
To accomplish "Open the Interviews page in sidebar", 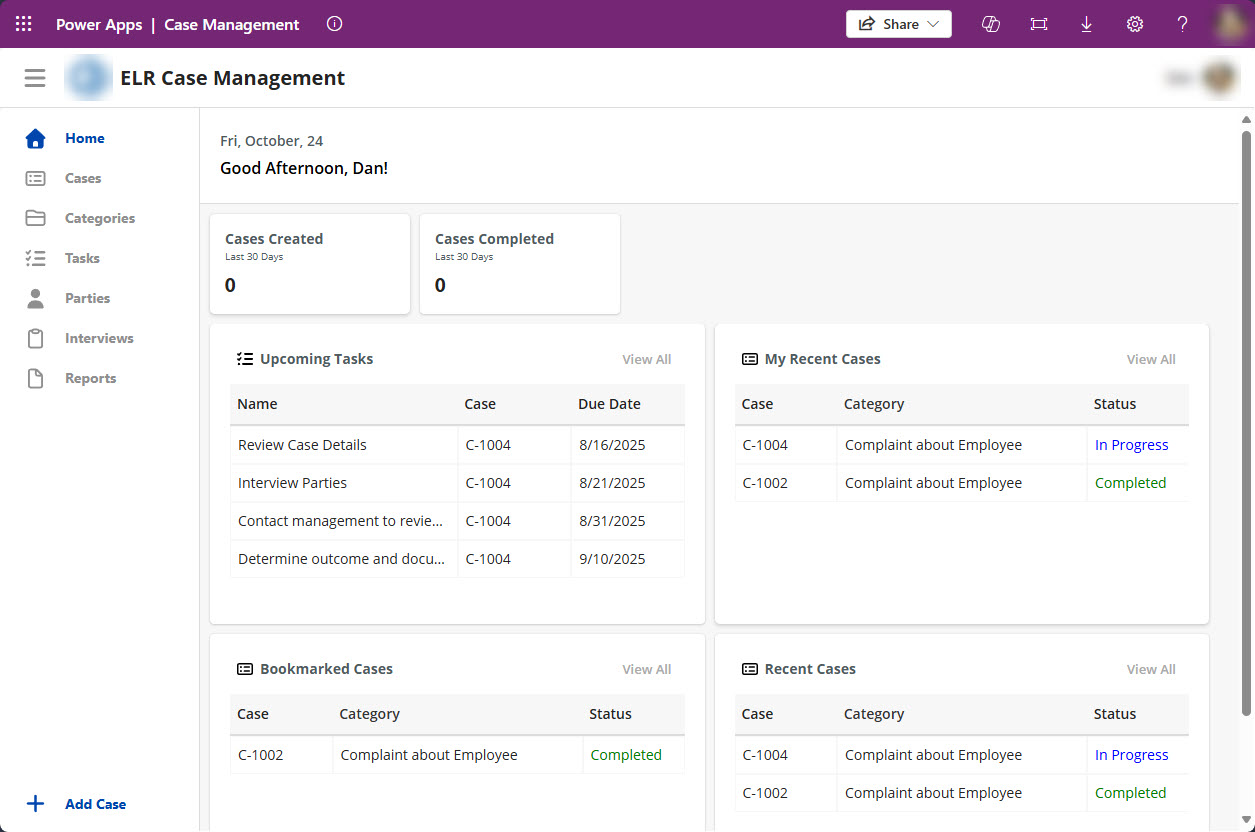I will [x=99, y=338].
